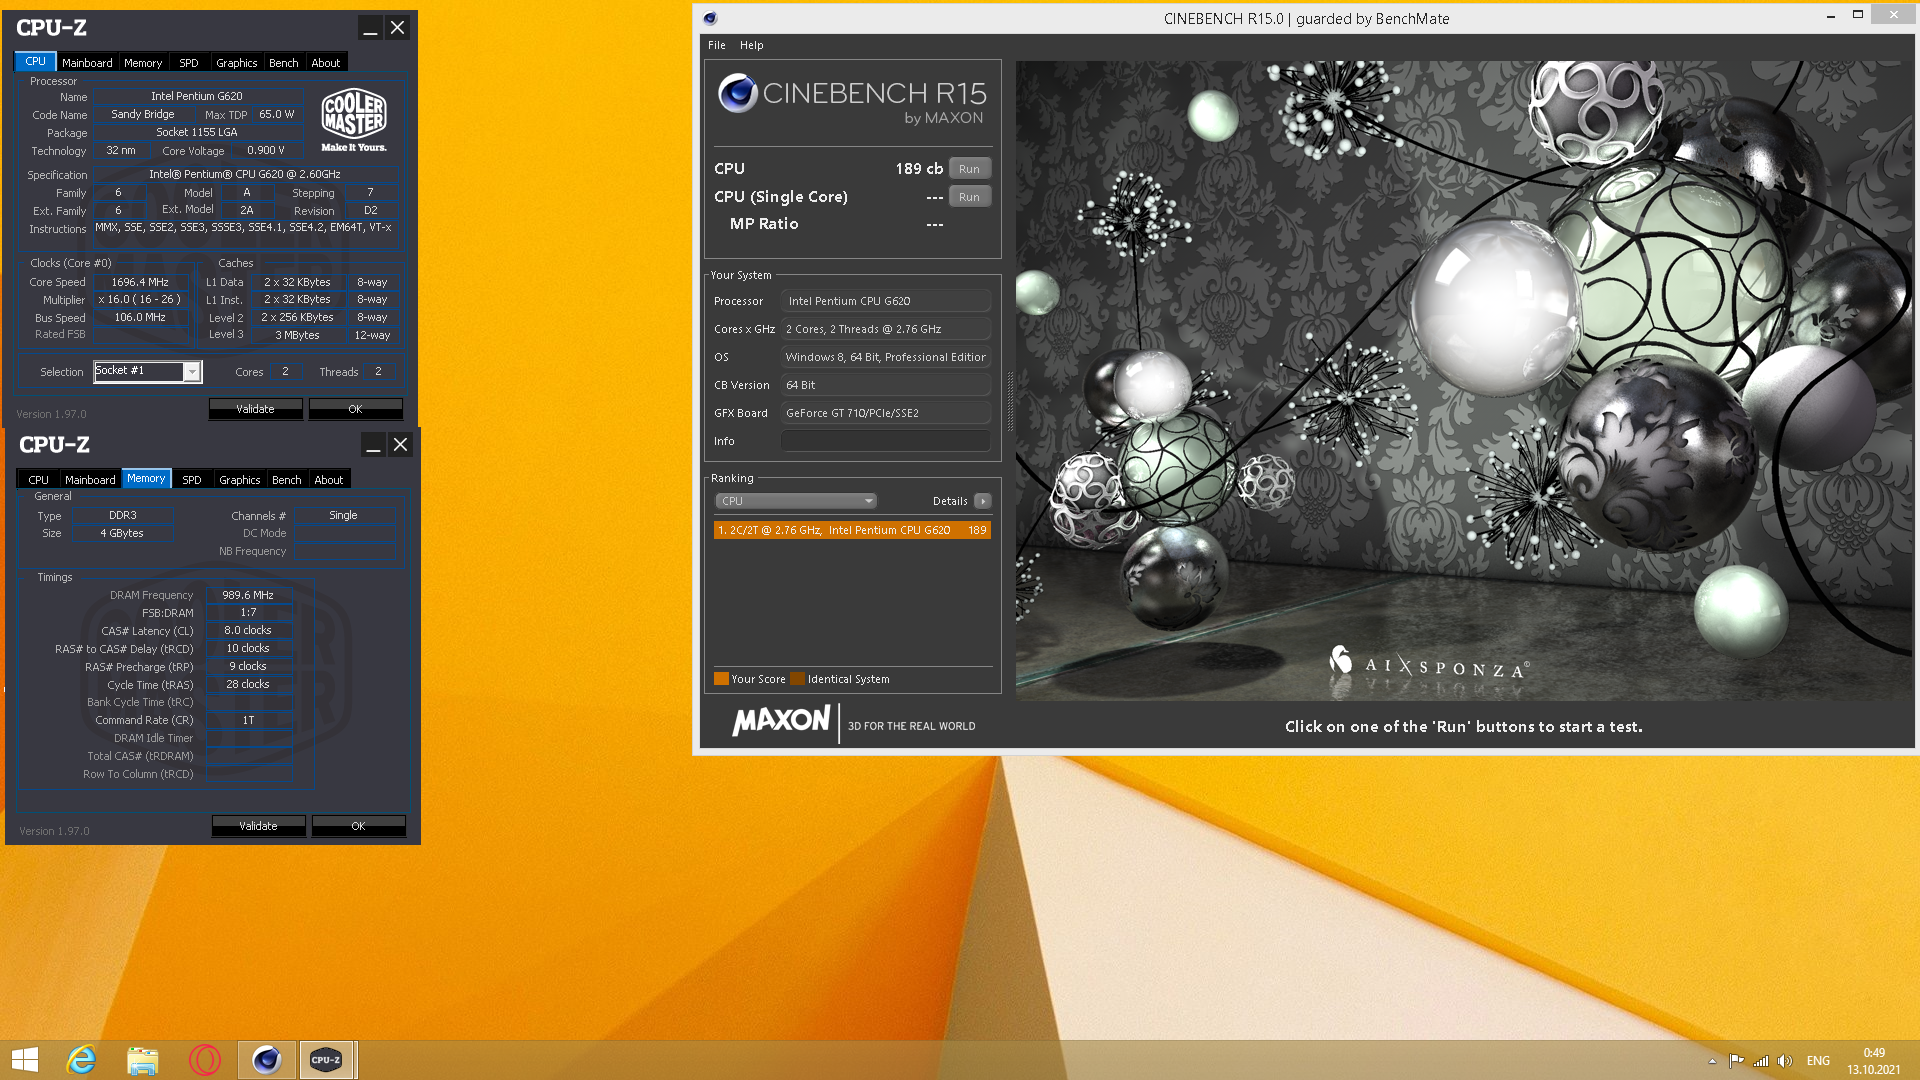This screenshot has width=1920, height=1080.
Task: Maximize the Cinebench window
Action: (1857, 15)
